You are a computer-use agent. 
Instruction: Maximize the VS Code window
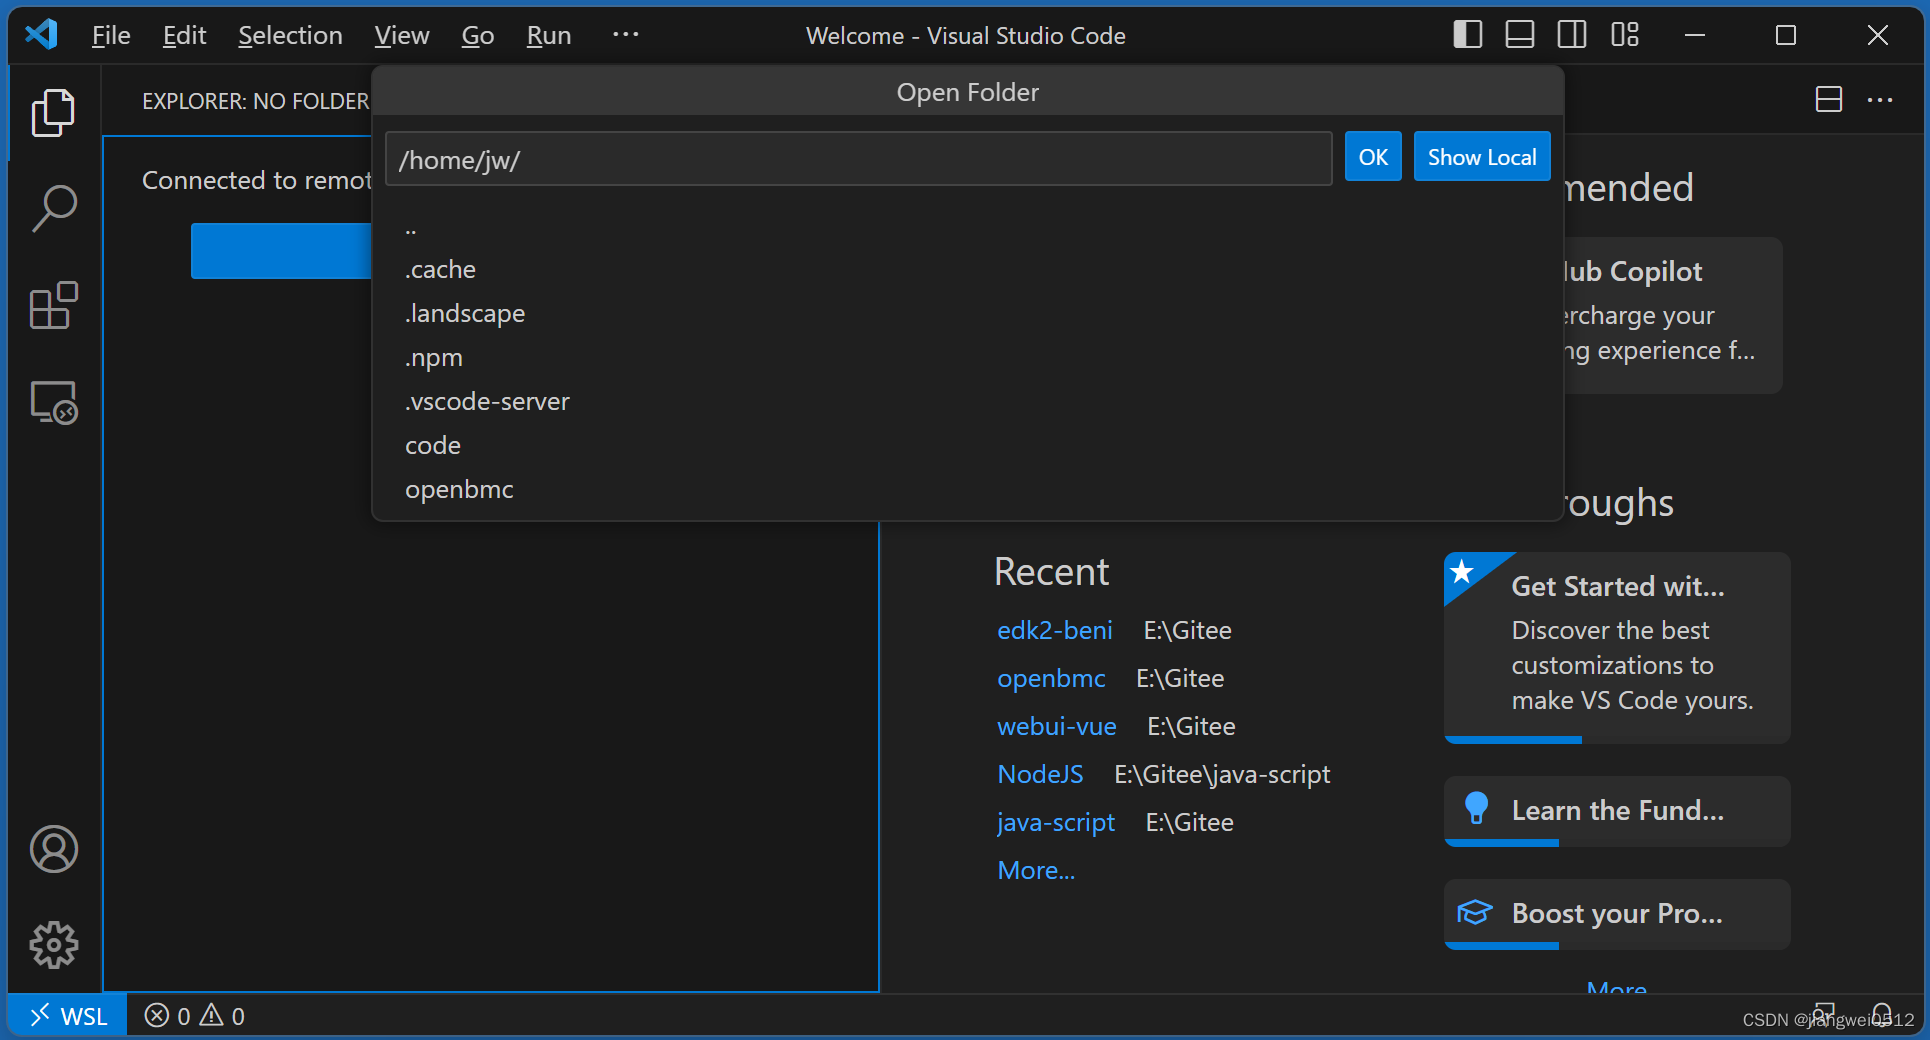click(x=1786, y=35)
